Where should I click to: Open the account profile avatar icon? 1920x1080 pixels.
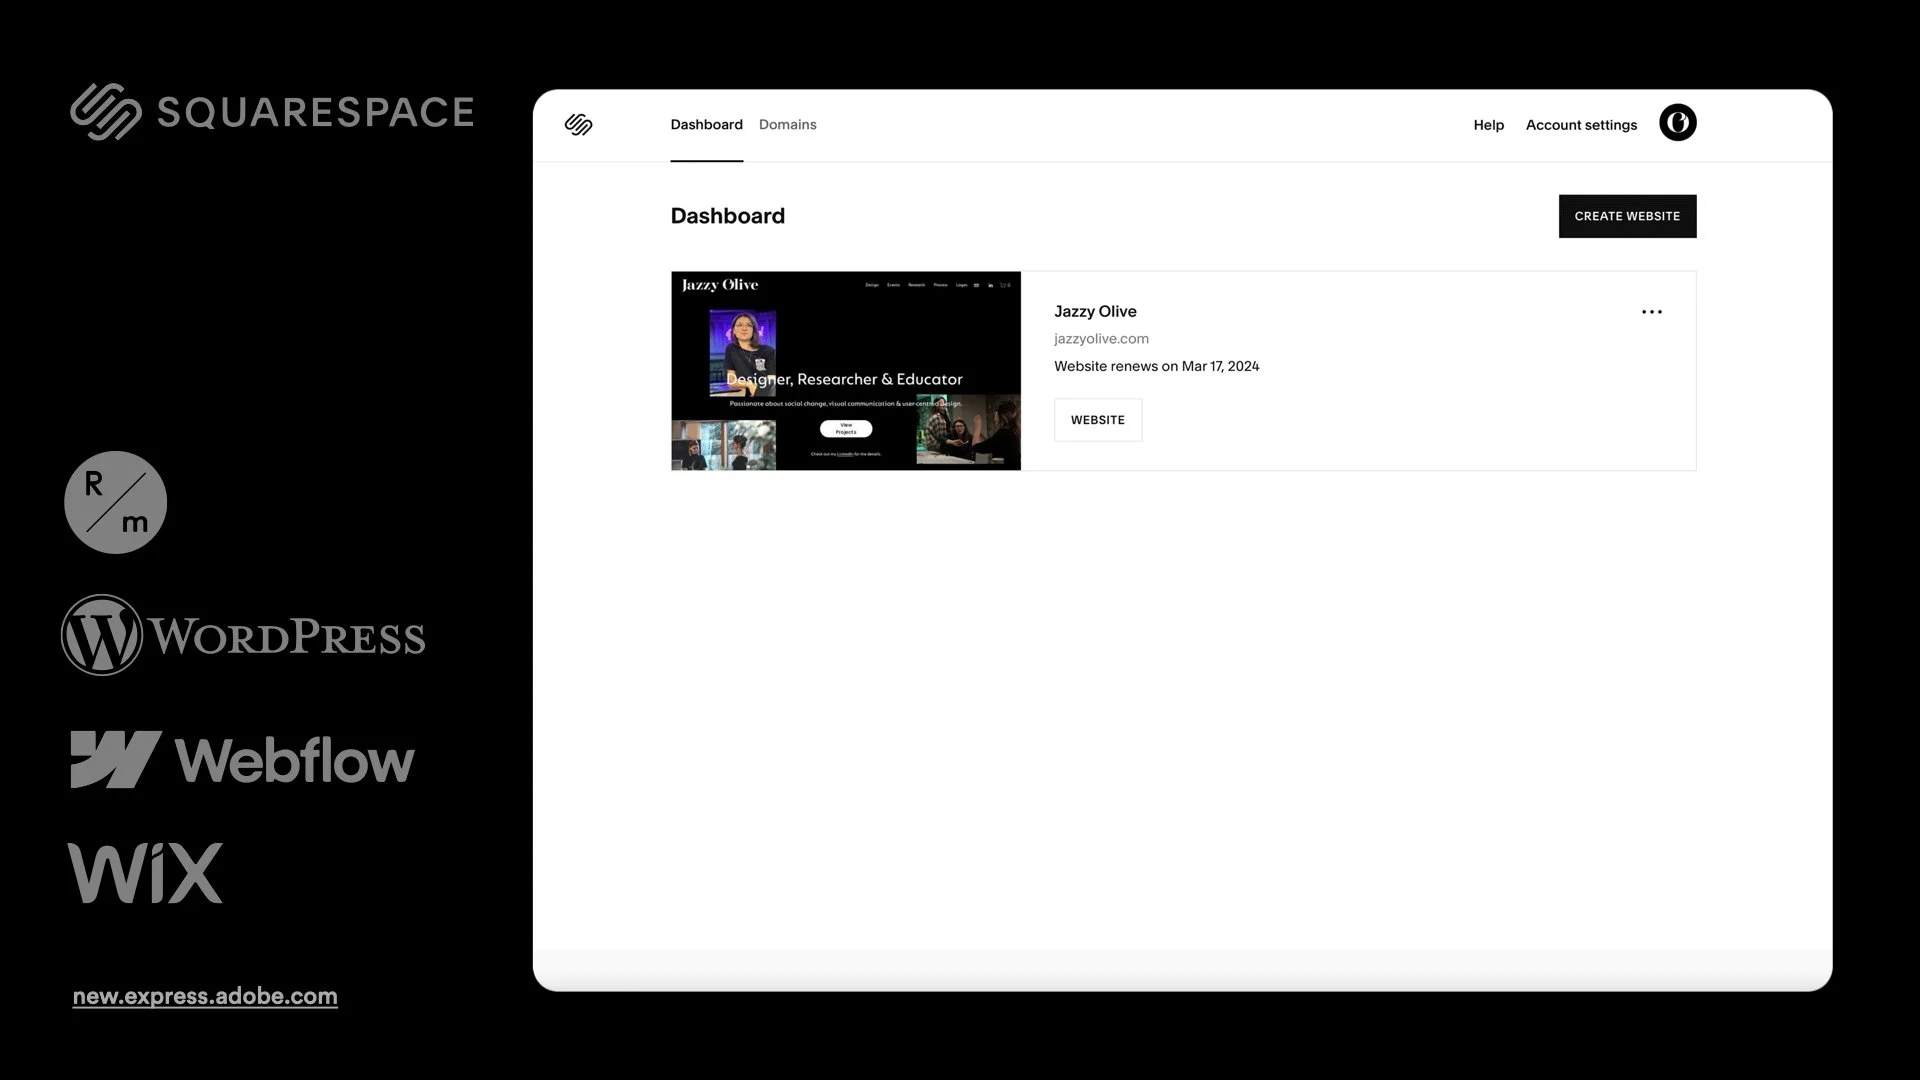pos(1677,123)
